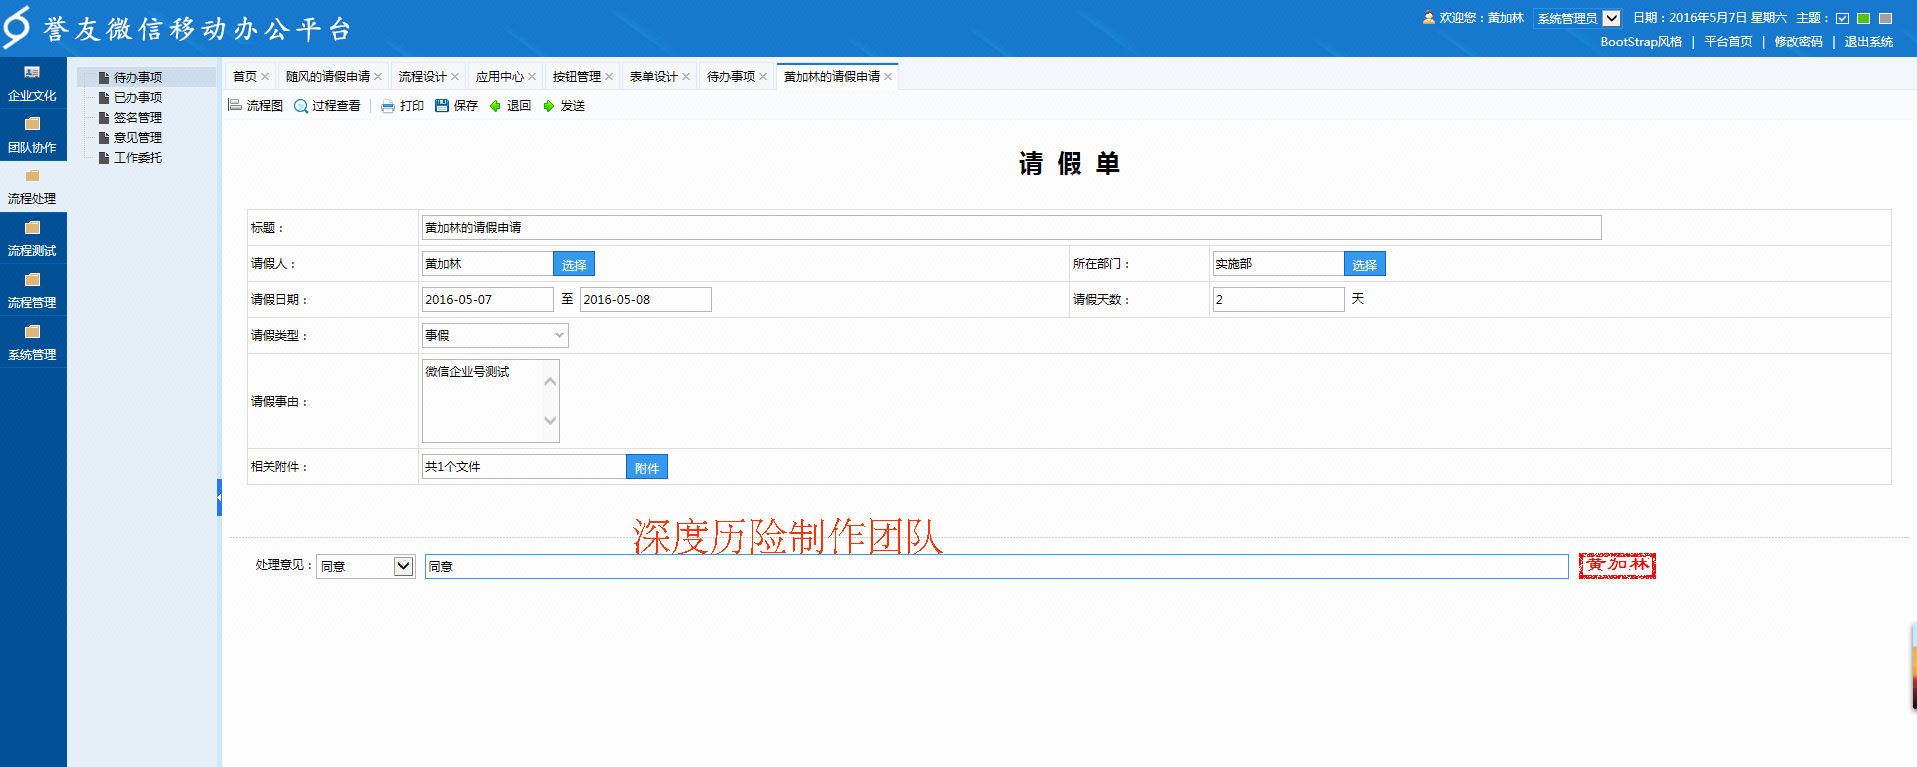Switch to the 应用中心 tab

point(499,77)
